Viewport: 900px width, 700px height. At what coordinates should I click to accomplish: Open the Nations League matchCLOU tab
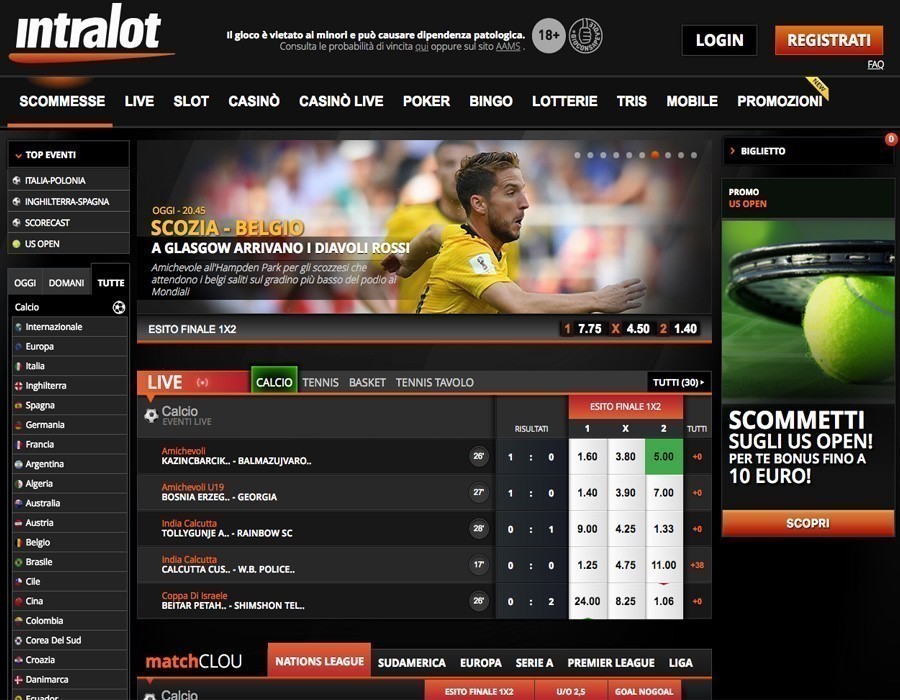(319, 661)
